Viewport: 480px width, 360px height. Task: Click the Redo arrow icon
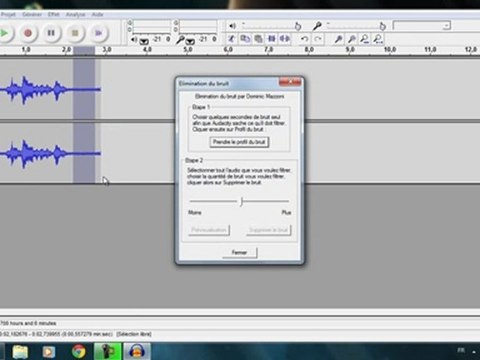(318, 39)
